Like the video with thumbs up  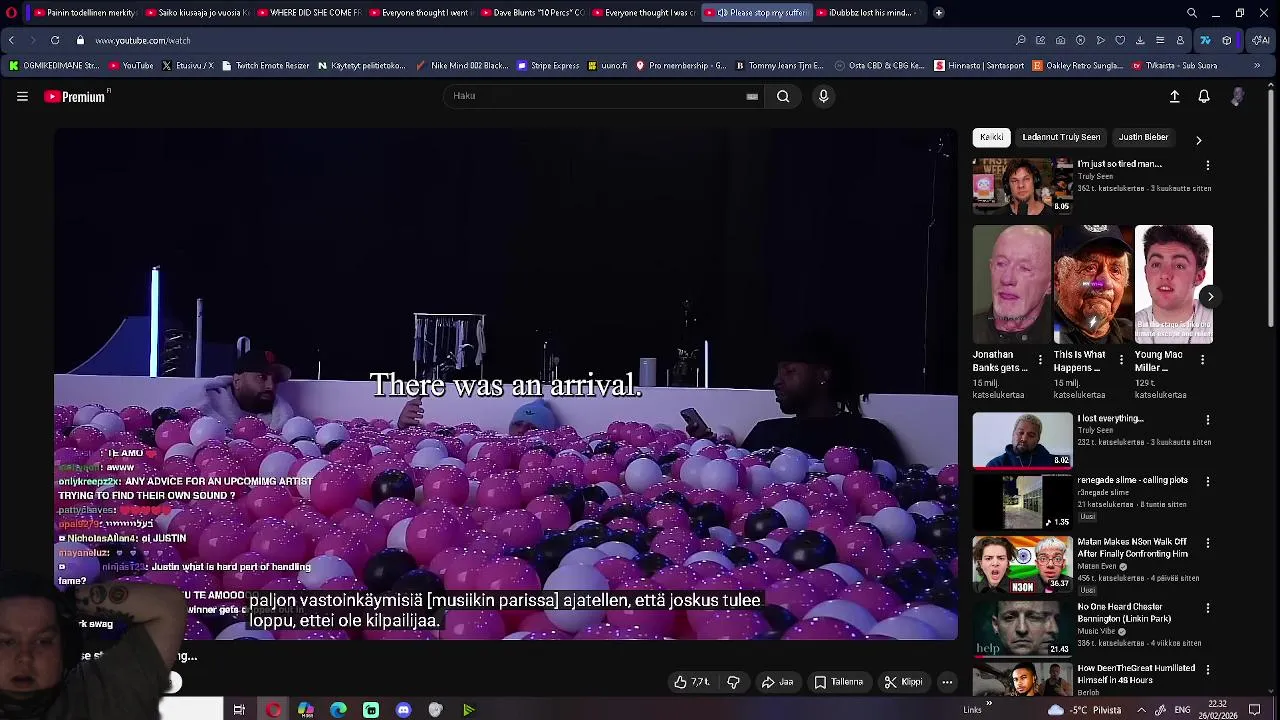[x=691, y=682]
